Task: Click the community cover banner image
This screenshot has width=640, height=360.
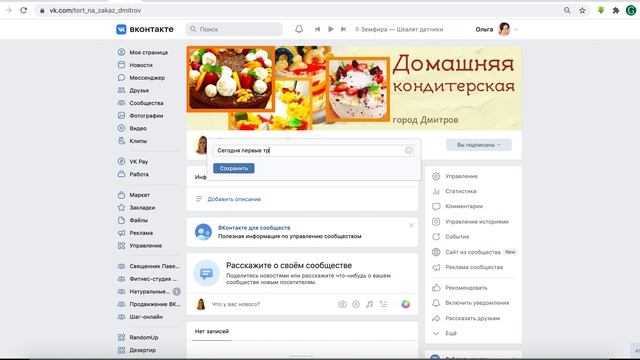Action: tap(354, 88)
